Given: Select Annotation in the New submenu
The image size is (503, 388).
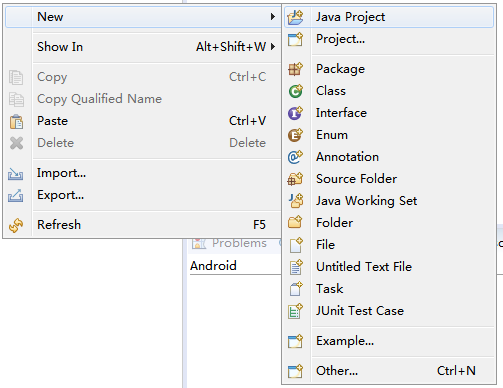Looking at the screenshot, I should 389,157.
